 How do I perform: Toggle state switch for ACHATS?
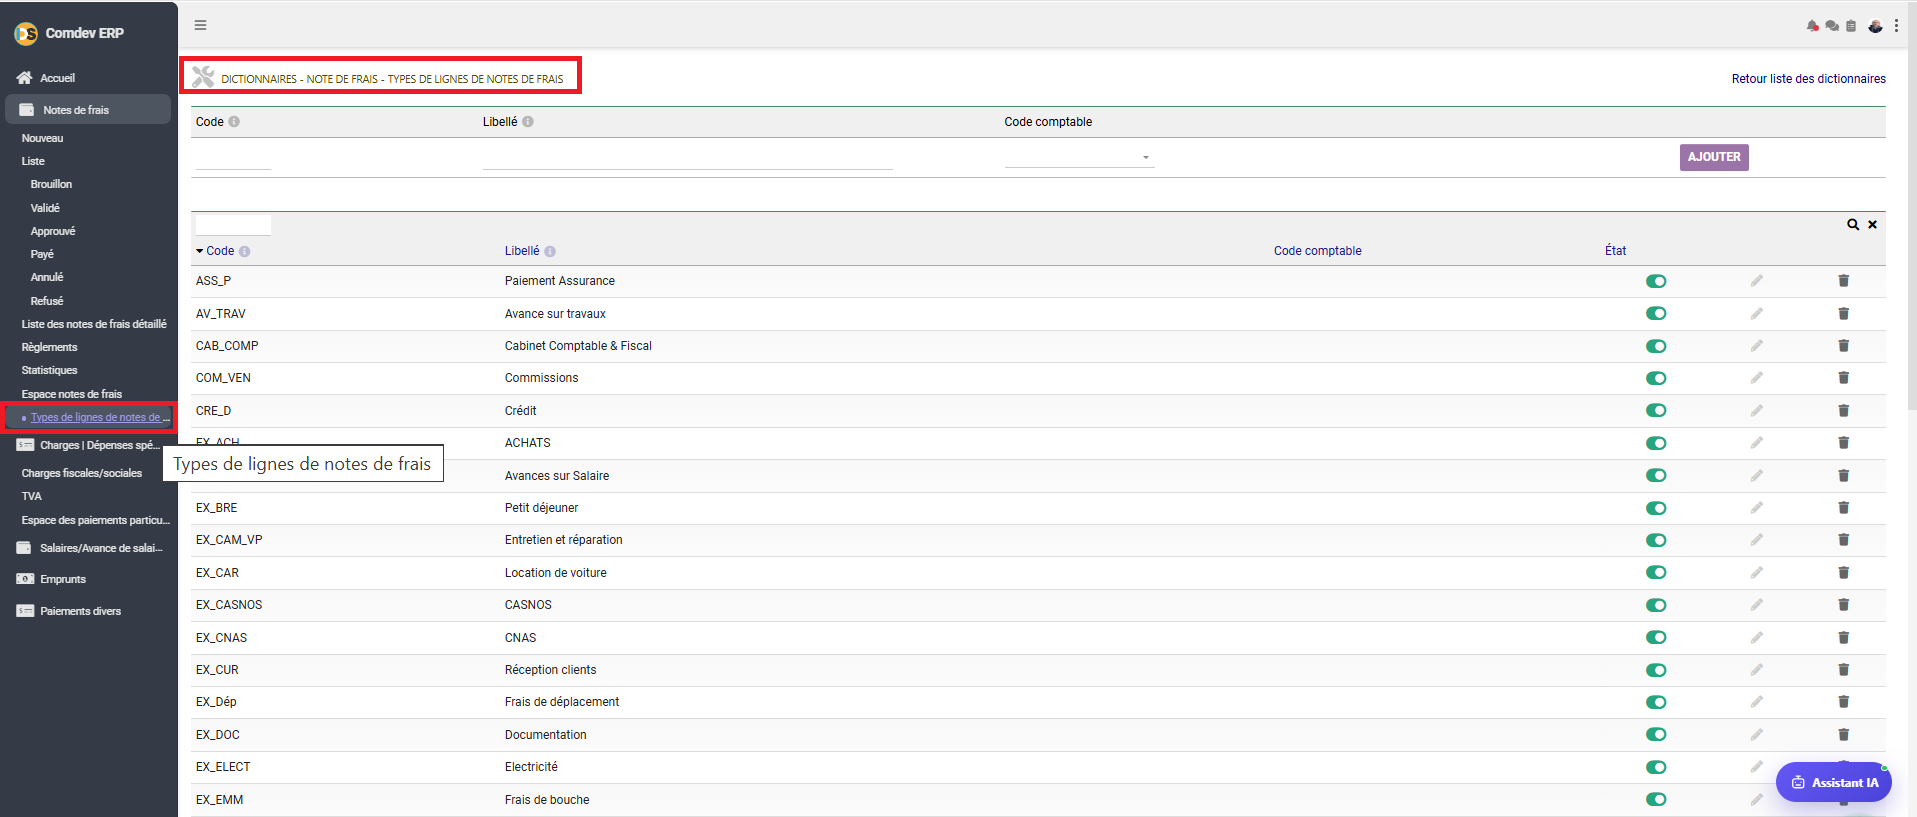click(1656, 443)
